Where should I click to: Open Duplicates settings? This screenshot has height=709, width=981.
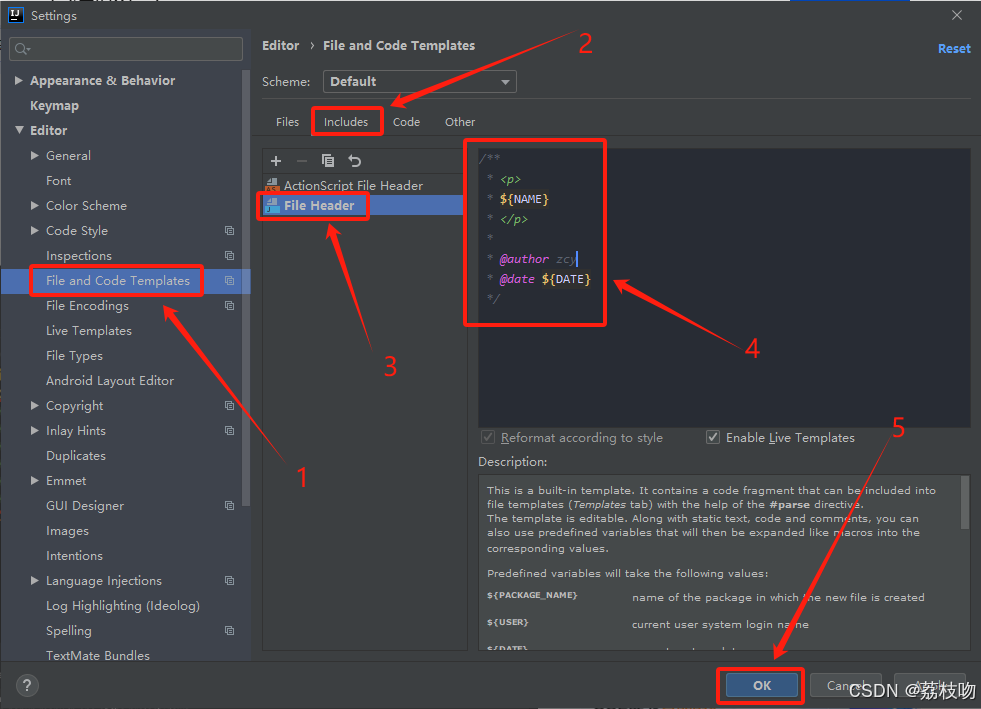tap(76, 456)
